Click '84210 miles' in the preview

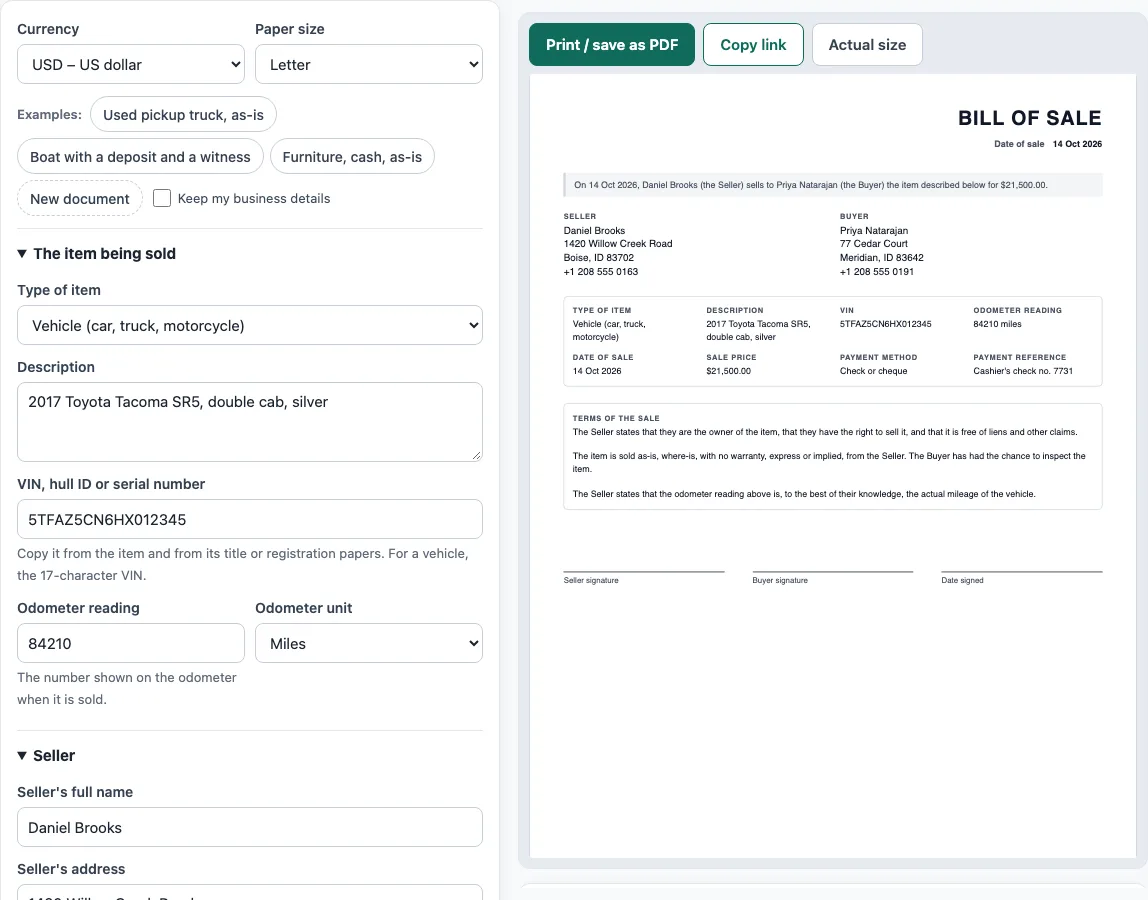coord(997,324)
